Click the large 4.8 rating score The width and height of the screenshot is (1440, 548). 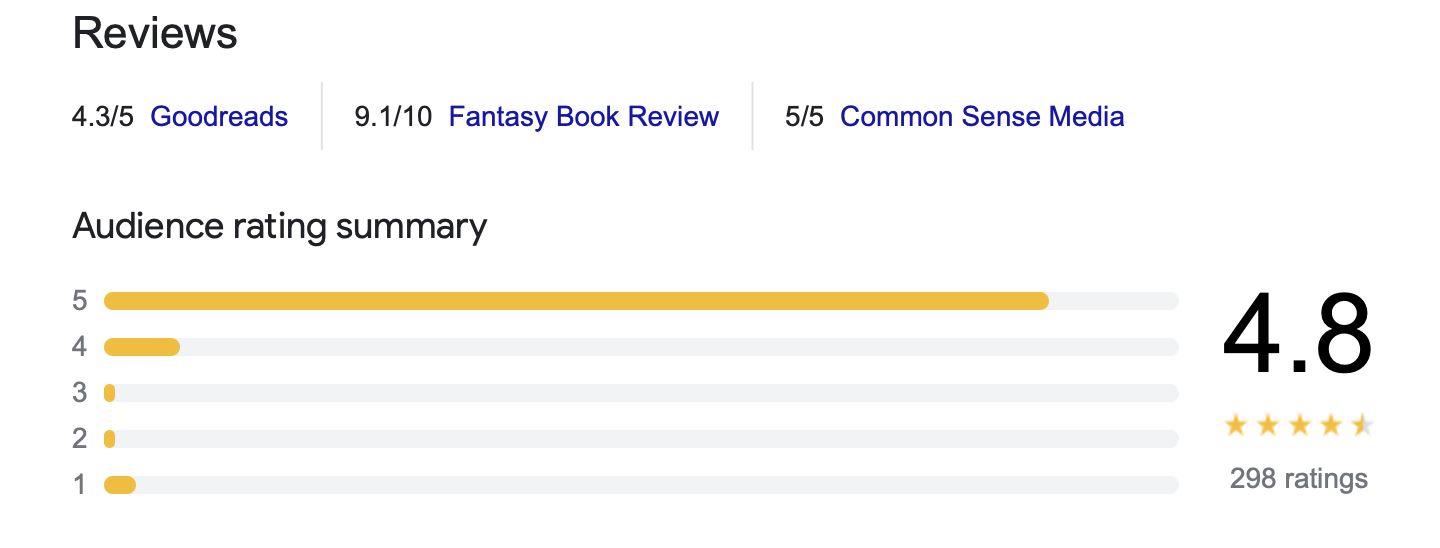[x=1298, y=335]
